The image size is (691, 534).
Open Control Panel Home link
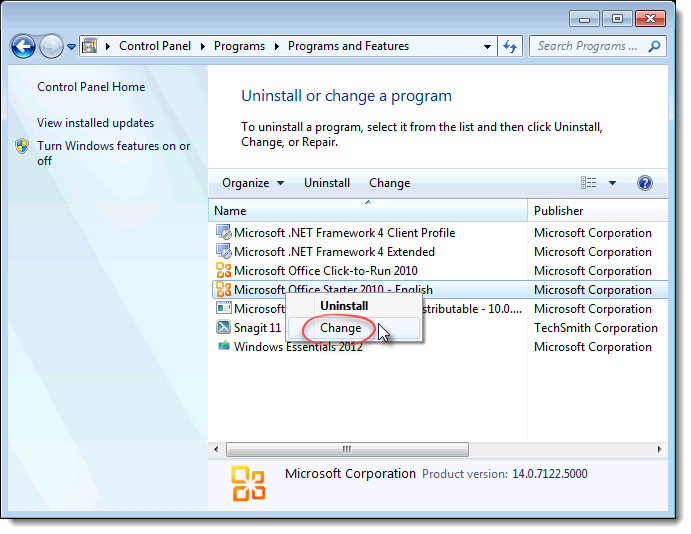[x=91, y=87]
